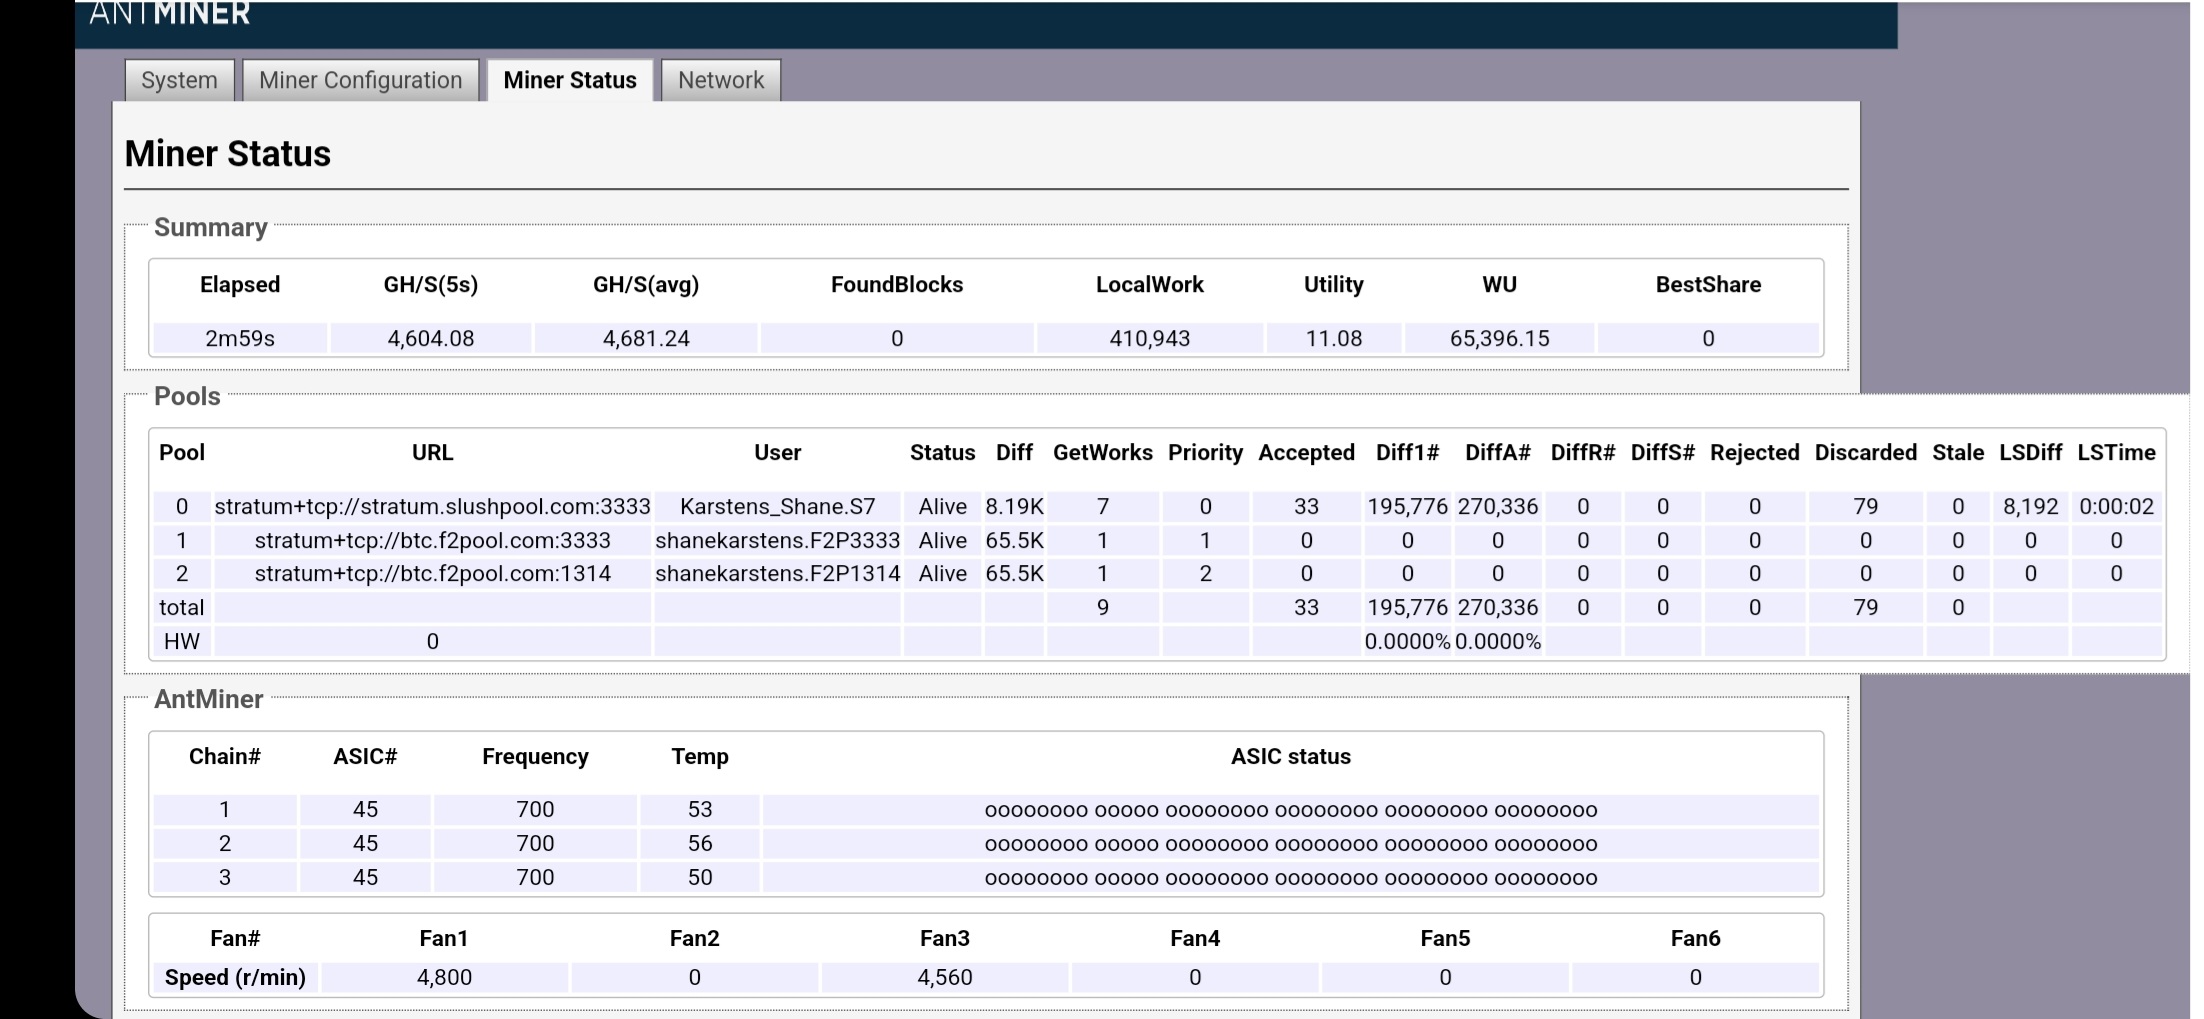Screen dimensions: 2204x1019
Task: Click the btc.f2pool.com:3333 pool URL
Action: (432, 541)
